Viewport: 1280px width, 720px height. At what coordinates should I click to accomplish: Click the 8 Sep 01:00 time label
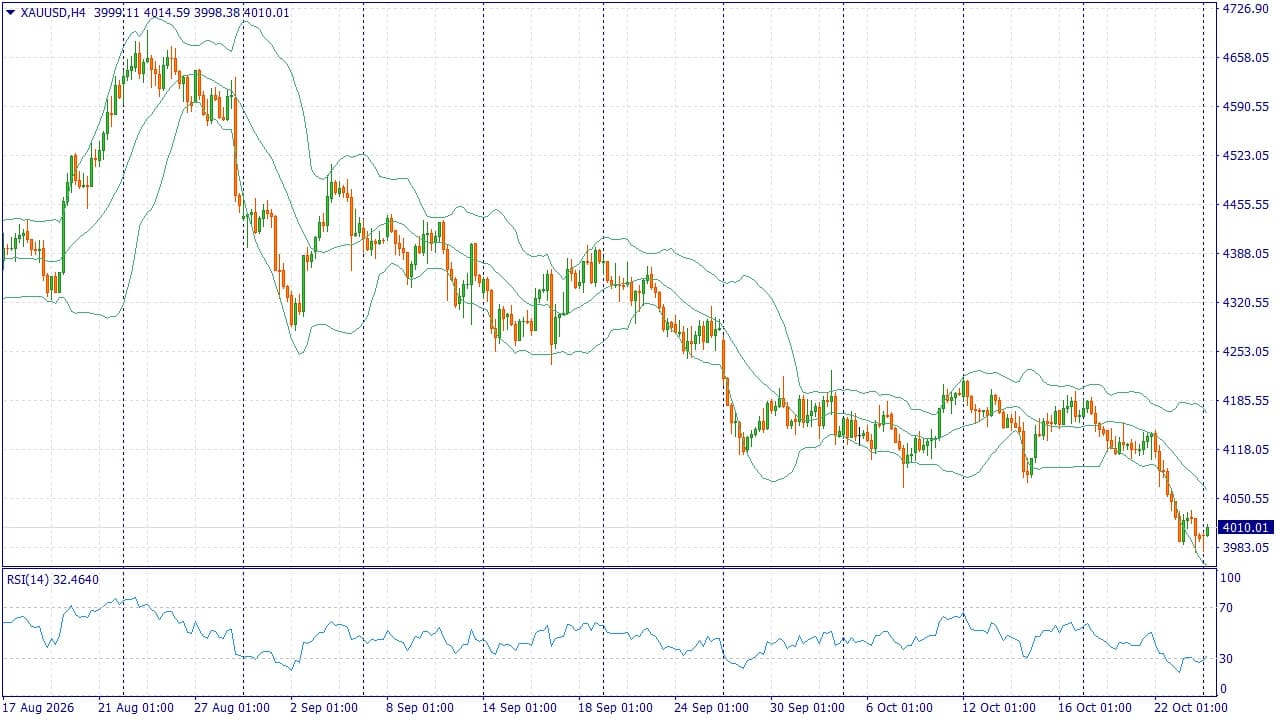(420, 708)
